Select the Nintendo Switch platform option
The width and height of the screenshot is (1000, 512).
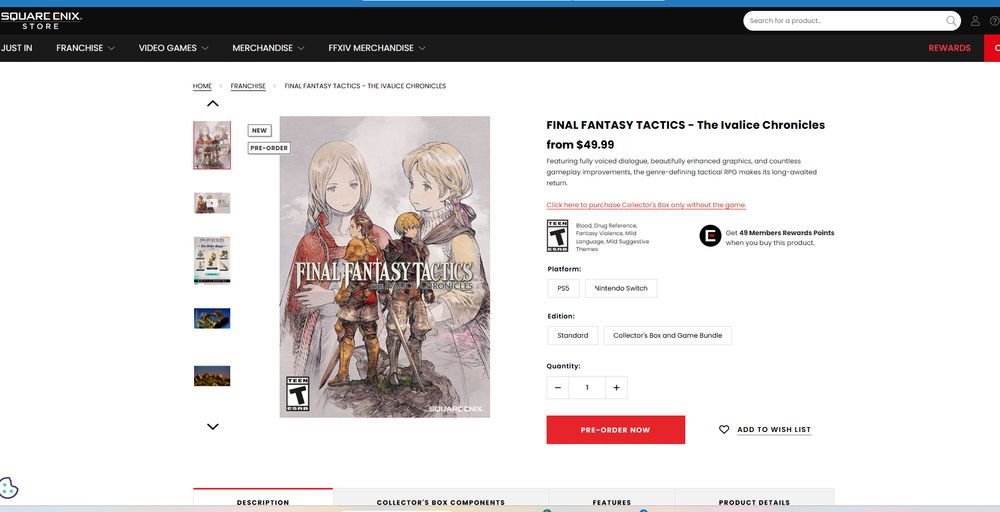[621, 288]
